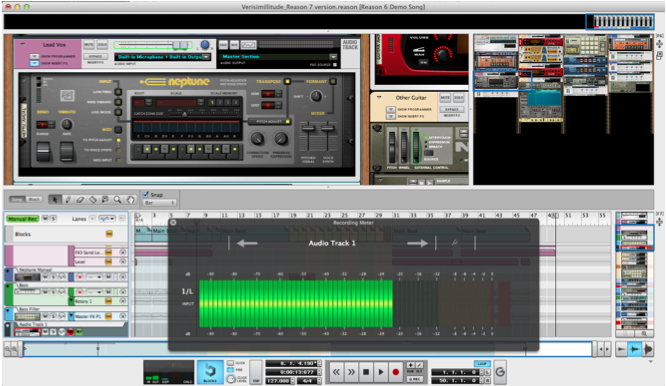Select Neptune scale memory slot 1
Image resolution: width=666 pixels, height=386 pixels.
click(x=212, y=102)
